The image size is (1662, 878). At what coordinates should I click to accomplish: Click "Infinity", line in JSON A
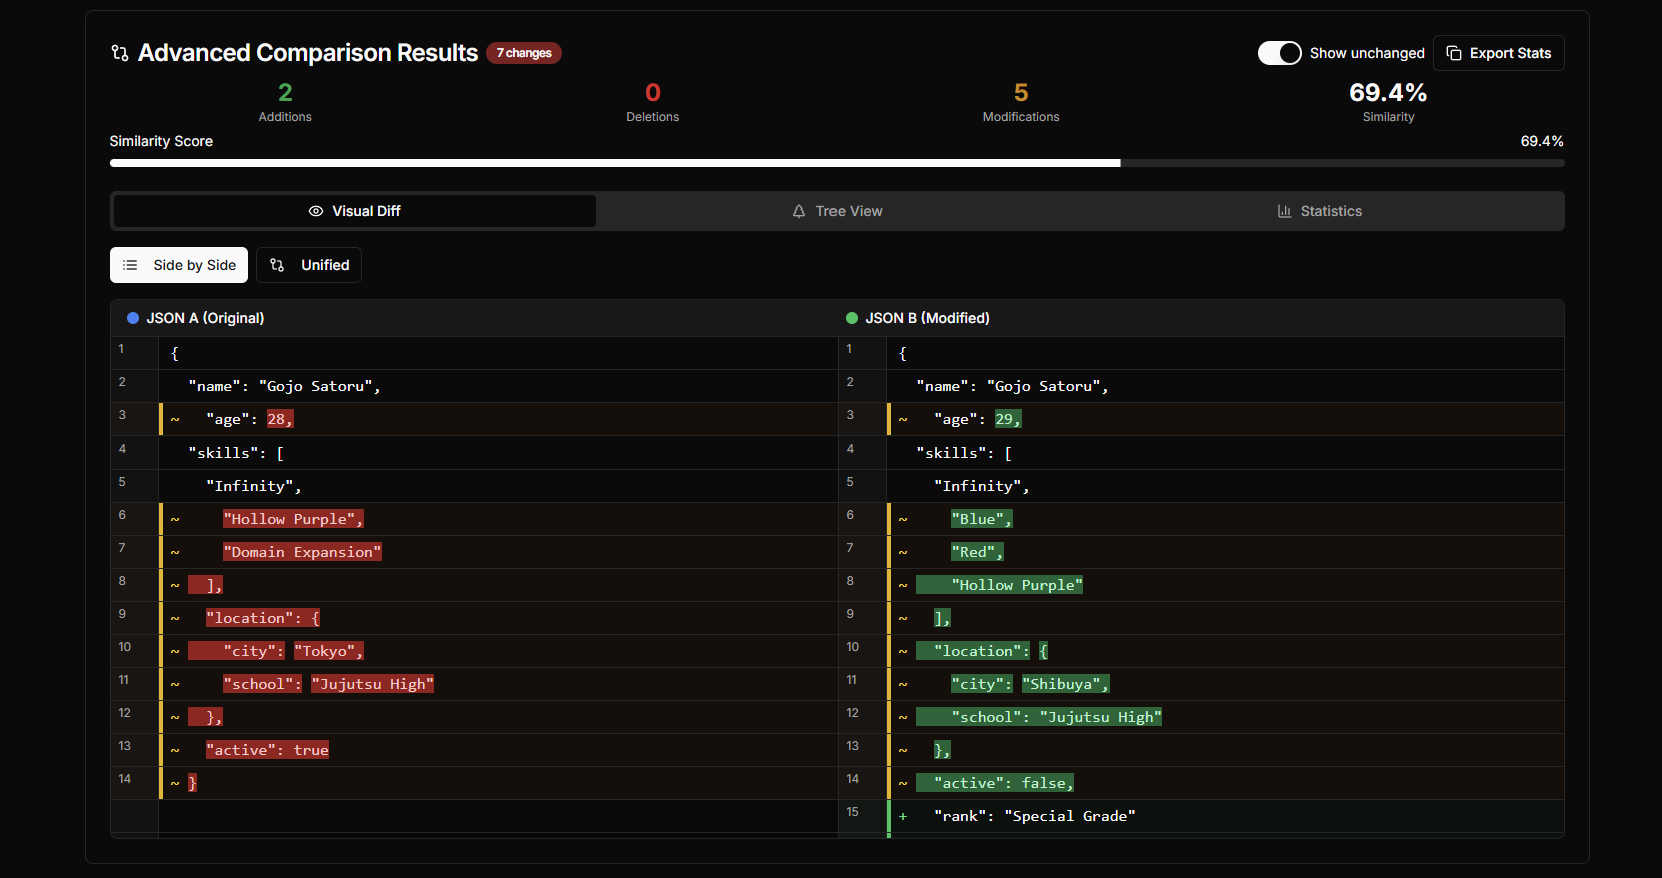(x=499, y=486)
